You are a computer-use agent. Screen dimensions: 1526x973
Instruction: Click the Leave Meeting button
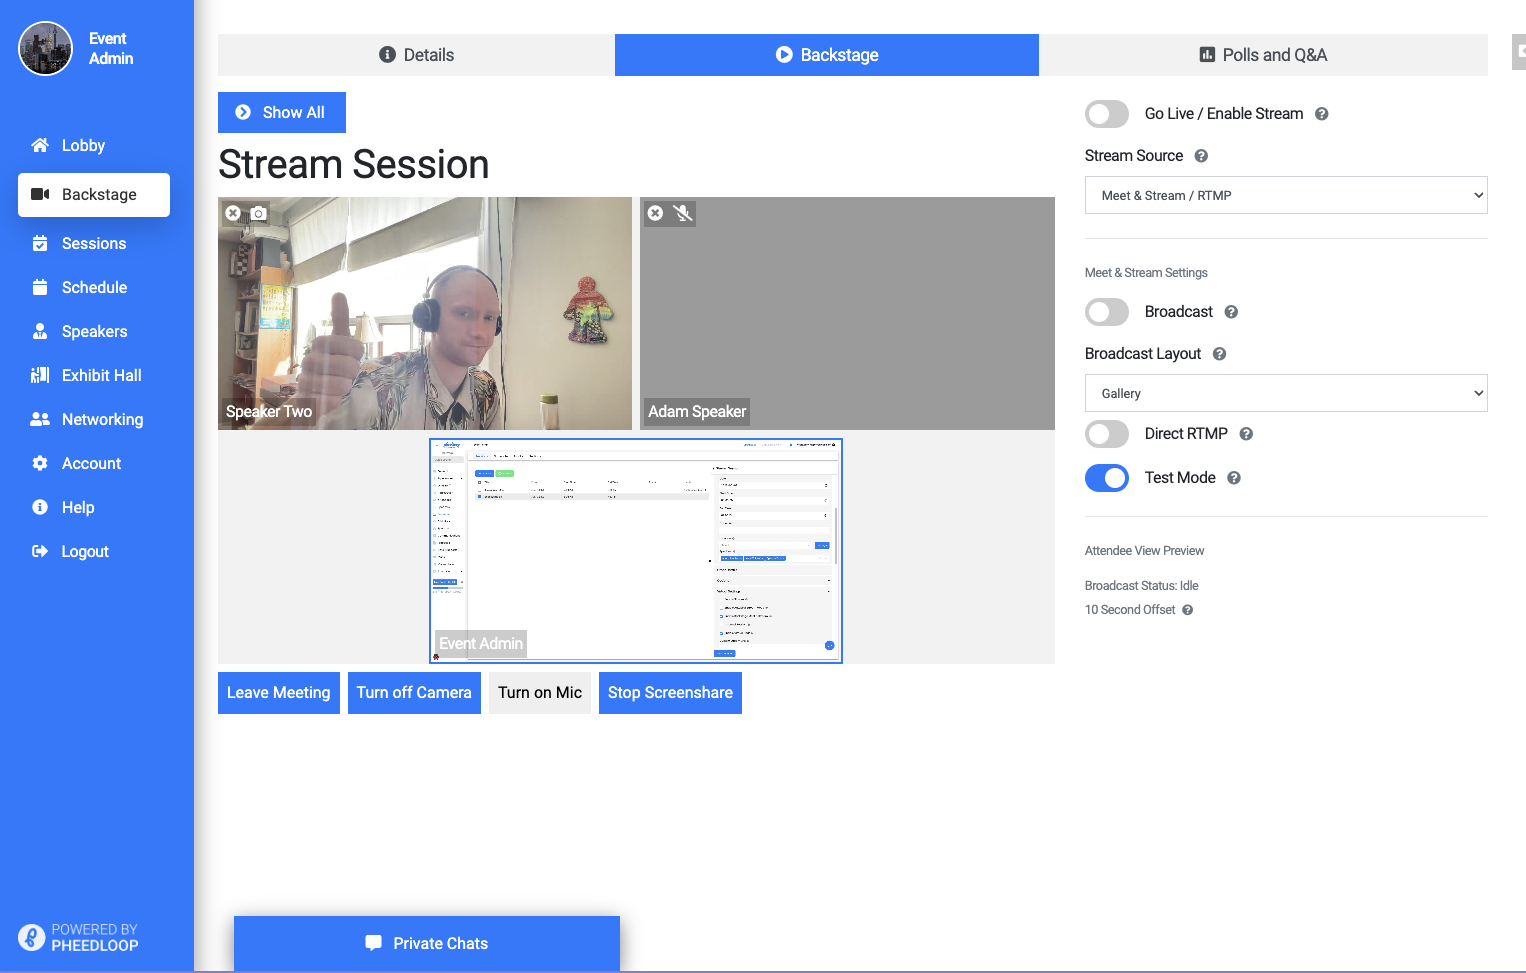[x=278, y=692]
